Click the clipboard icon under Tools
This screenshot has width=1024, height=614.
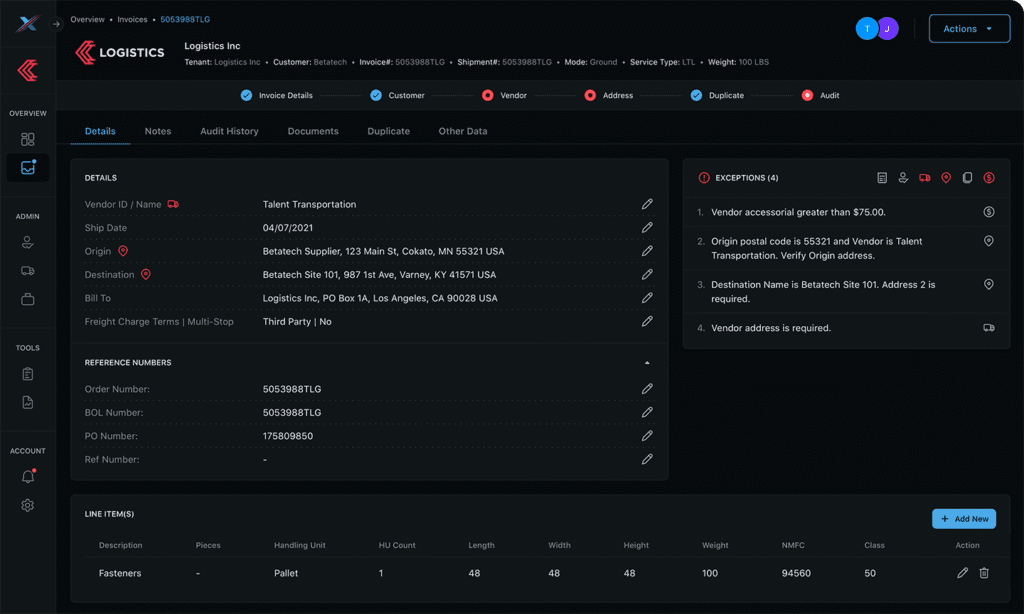point(28,374)
